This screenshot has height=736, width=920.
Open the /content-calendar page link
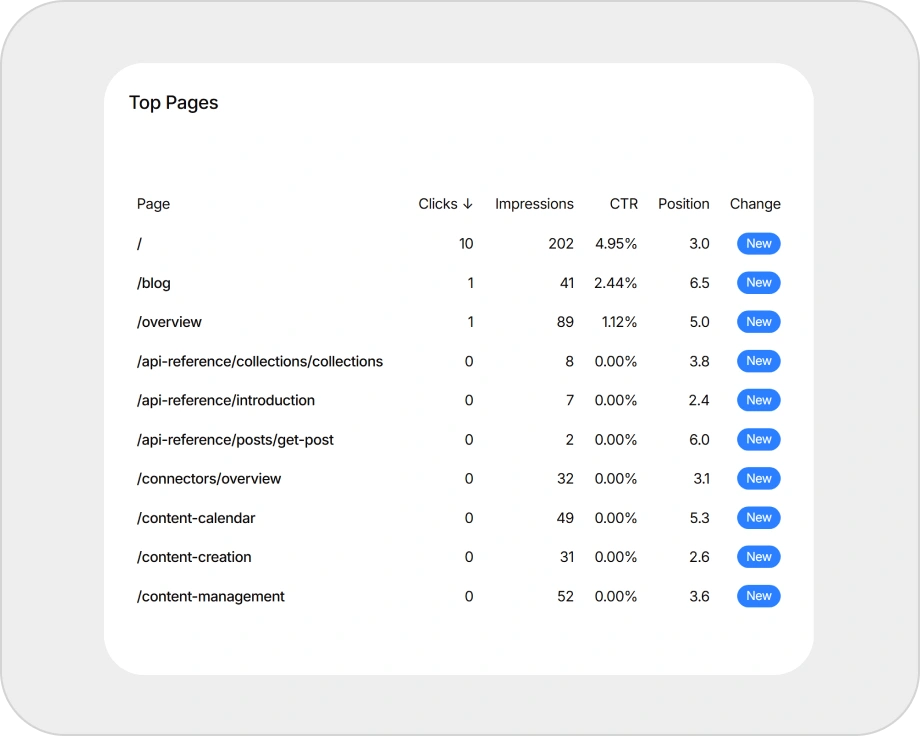tap(195, 518)
